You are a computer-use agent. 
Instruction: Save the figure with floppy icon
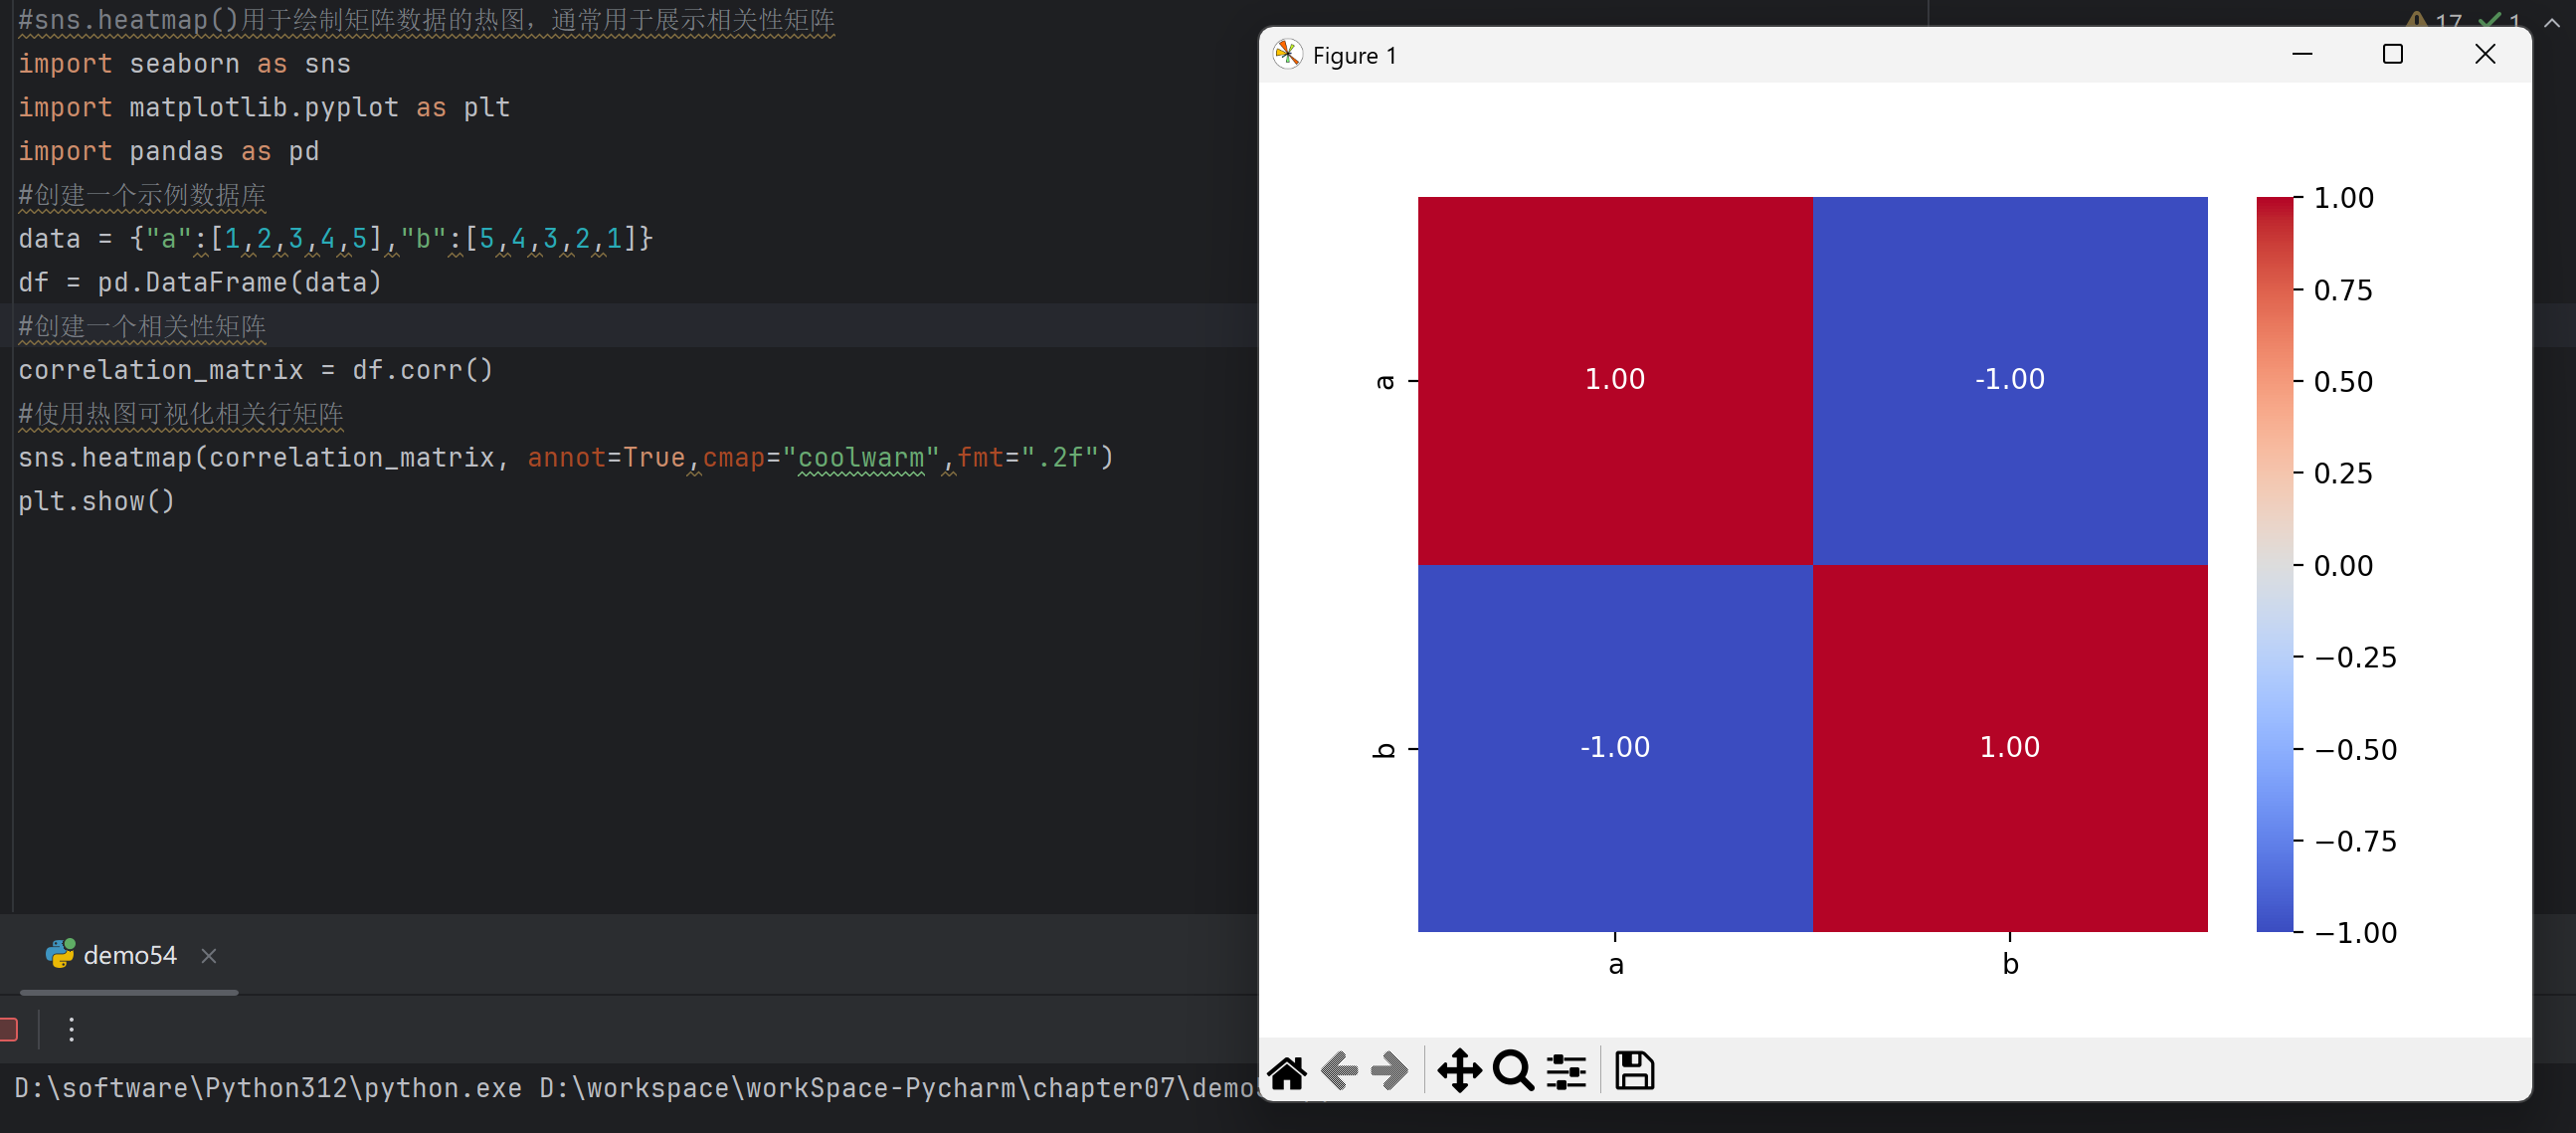pos(1634,1072)
